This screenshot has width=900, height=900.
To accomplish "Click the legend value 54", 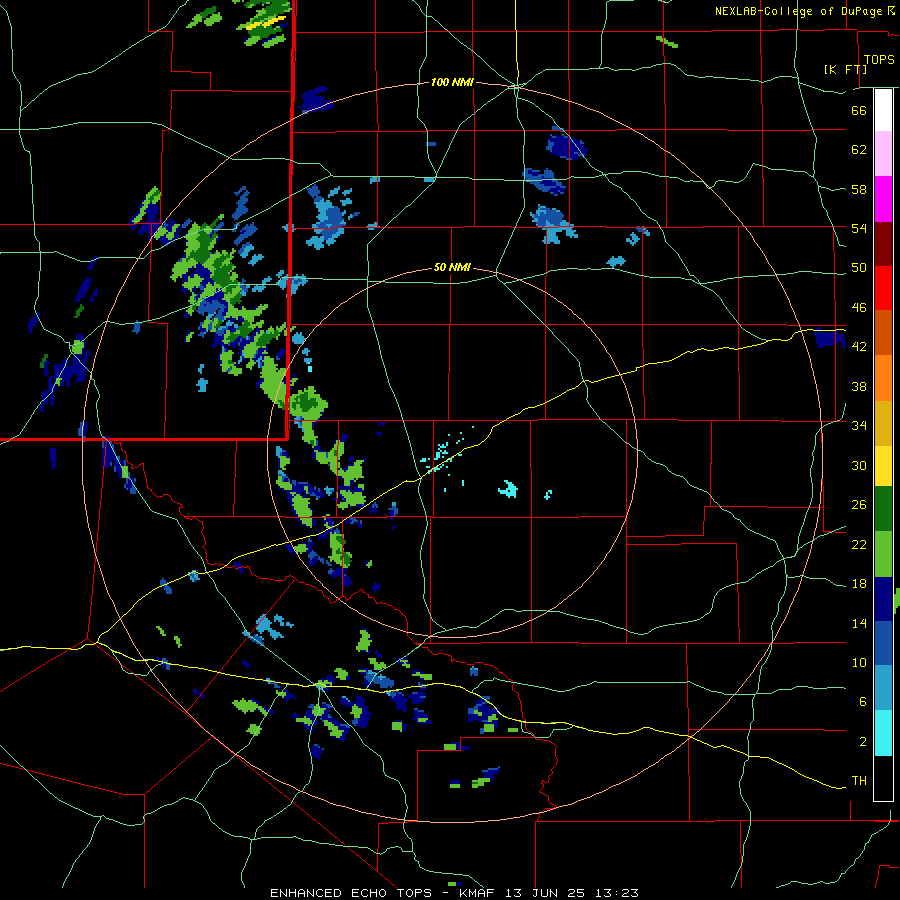I will (859, 228).
